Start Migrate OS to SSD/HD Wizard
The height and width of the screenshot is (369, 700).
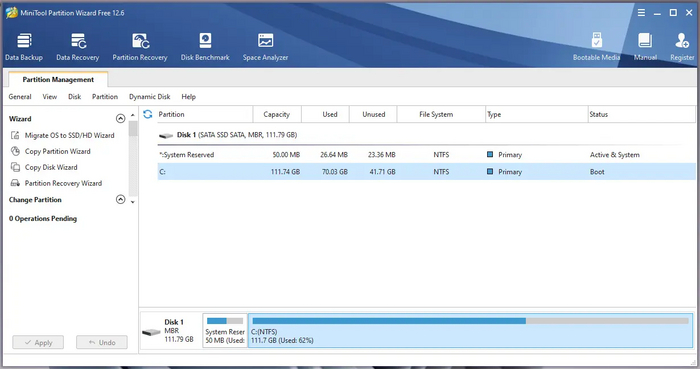point(70,135)
